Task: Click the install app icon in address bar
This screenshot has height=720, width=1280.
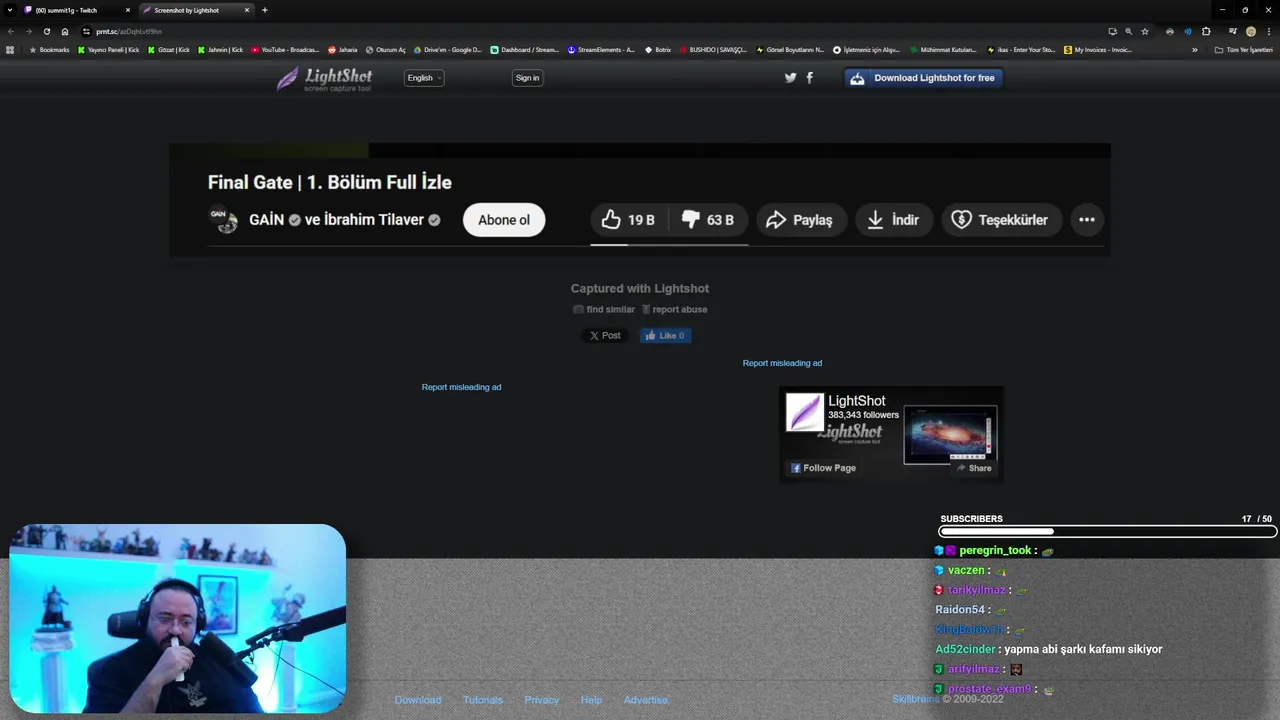Action: pos(1112,31)
